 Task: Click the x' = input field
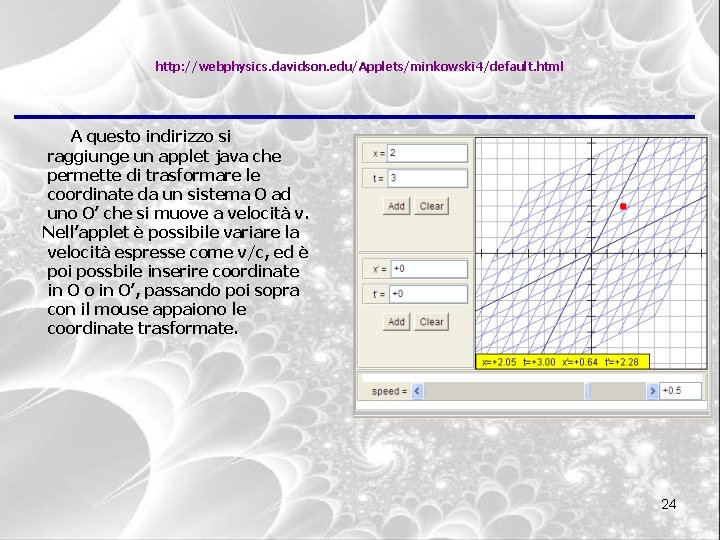[429, 269]
